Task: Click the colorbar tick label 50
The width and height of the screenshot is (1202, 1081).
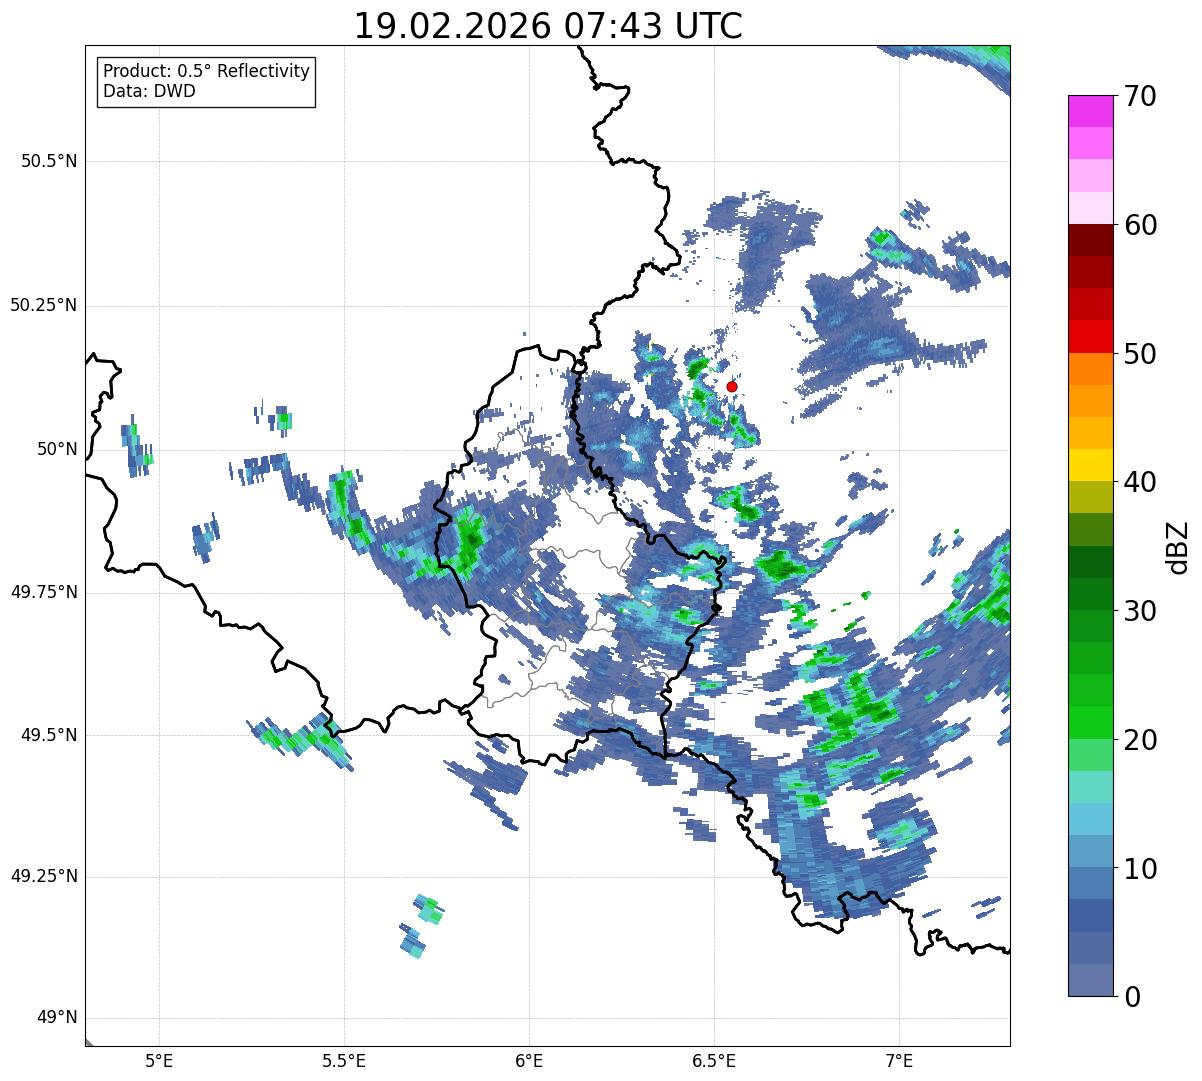Action: [x=1140, y=354]
